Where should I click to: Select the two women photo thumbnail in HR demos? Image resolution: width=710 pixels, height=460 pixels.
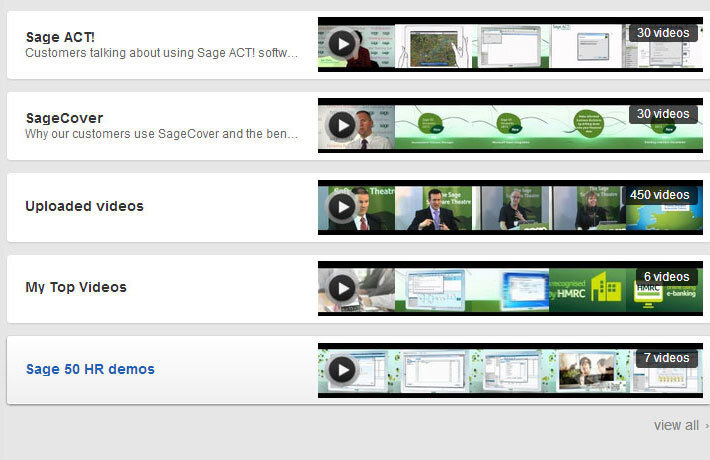pos(587,371)
